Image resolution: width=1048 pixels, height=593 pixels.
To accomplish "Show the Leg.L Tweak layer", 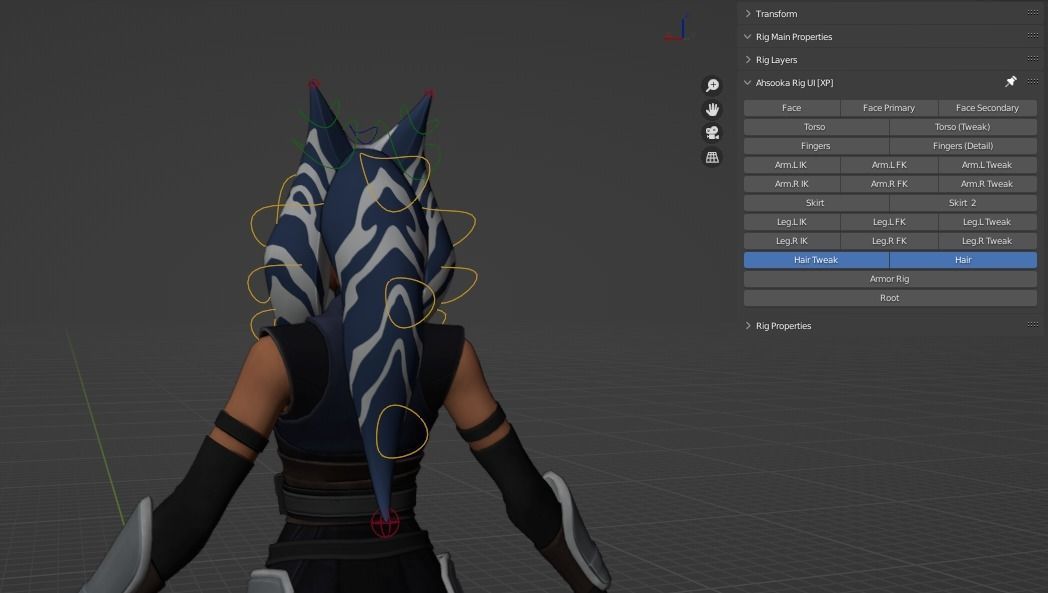I will point(987,222).
